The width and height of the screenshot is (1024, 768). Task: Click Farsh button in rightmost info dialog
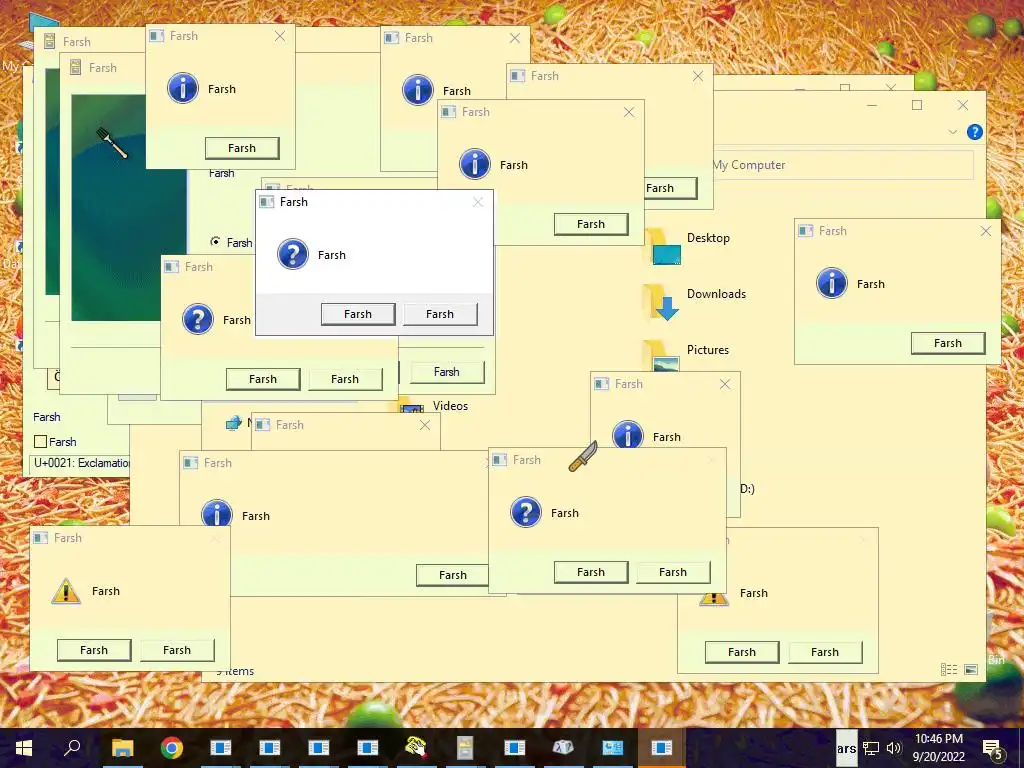coord(948,344)
